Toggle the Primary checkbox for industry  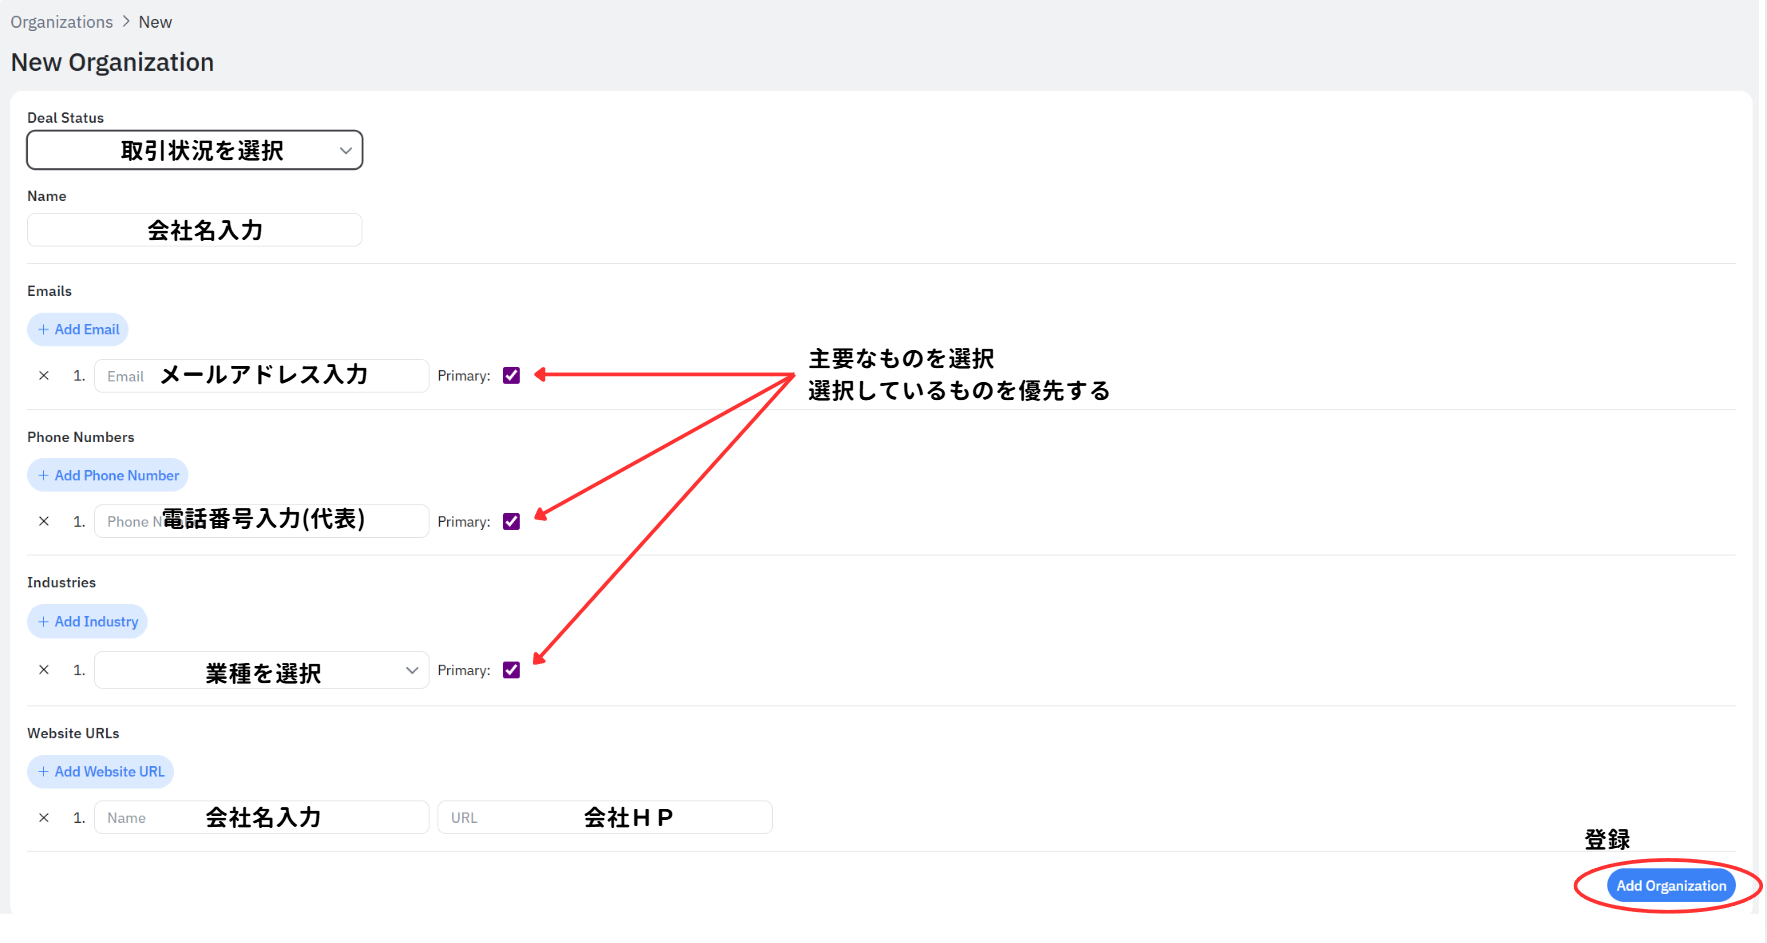point(511,670)
